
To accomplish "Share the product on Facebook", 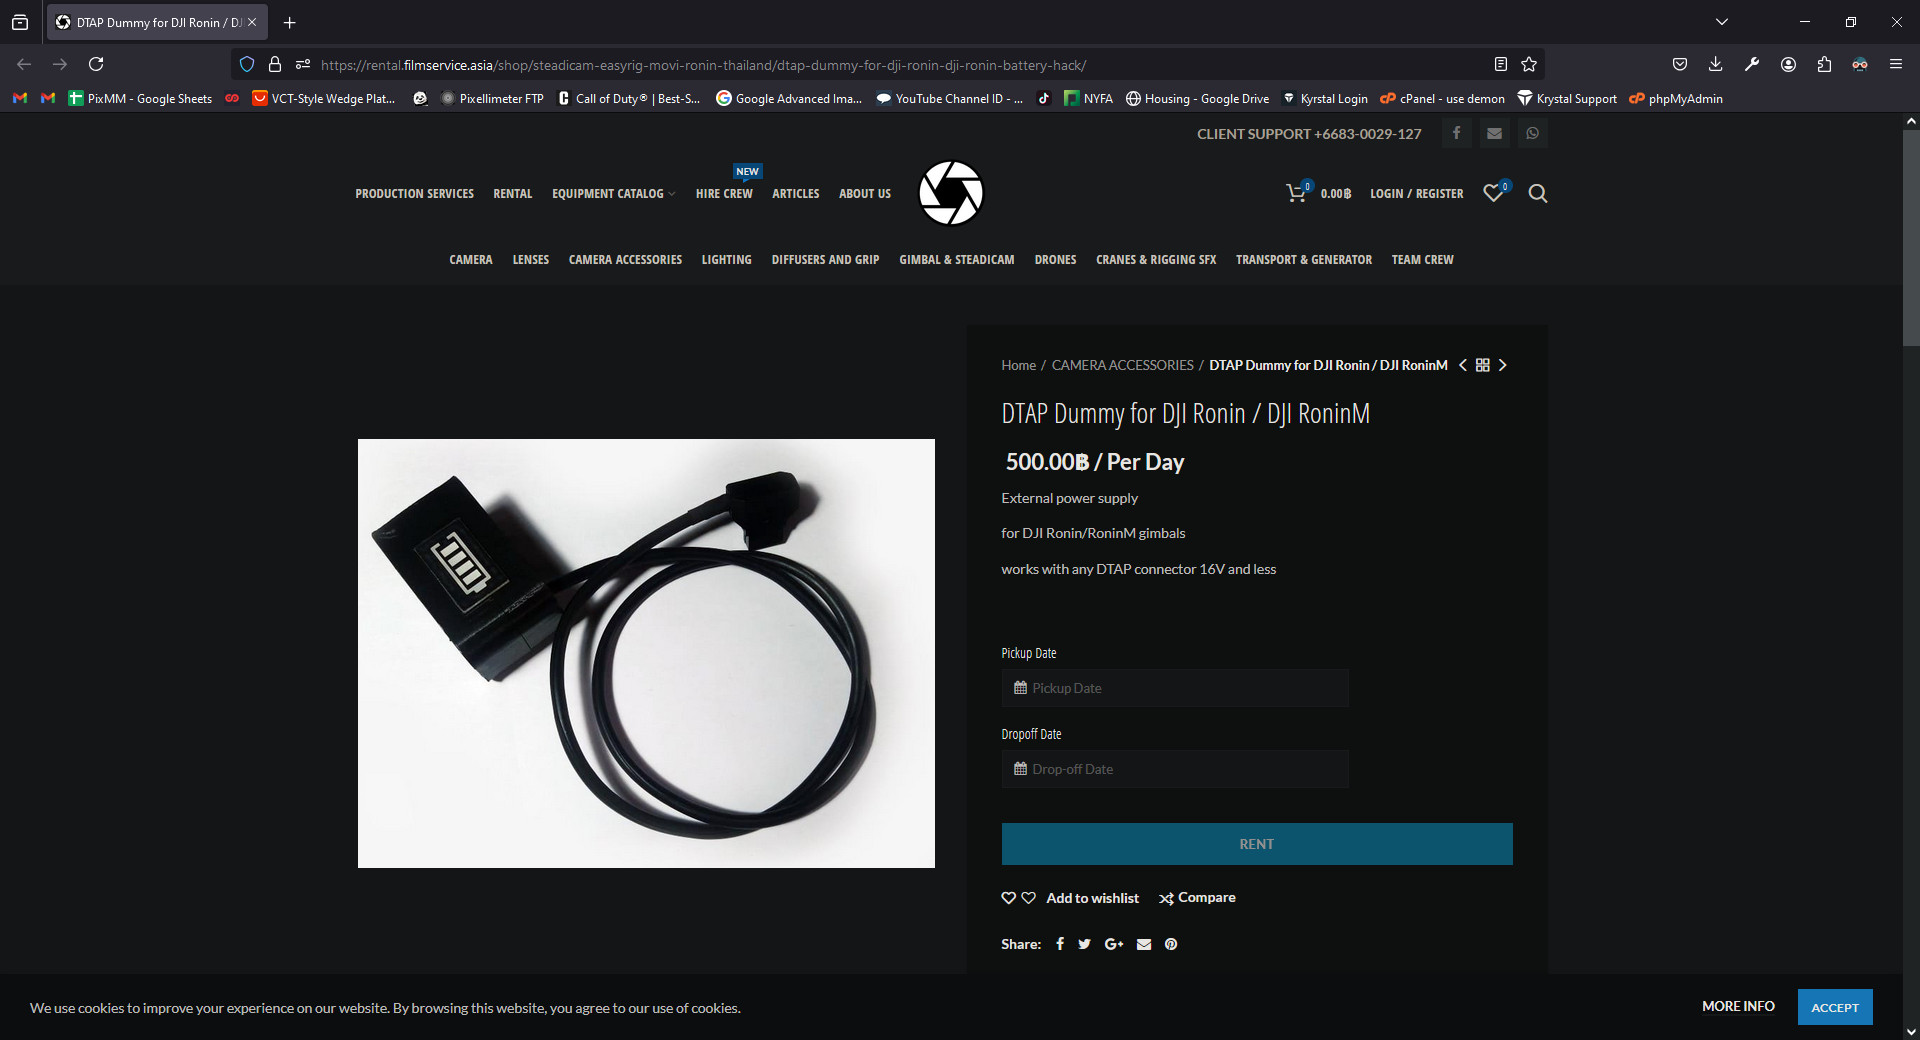I will tap(1060, 944).
